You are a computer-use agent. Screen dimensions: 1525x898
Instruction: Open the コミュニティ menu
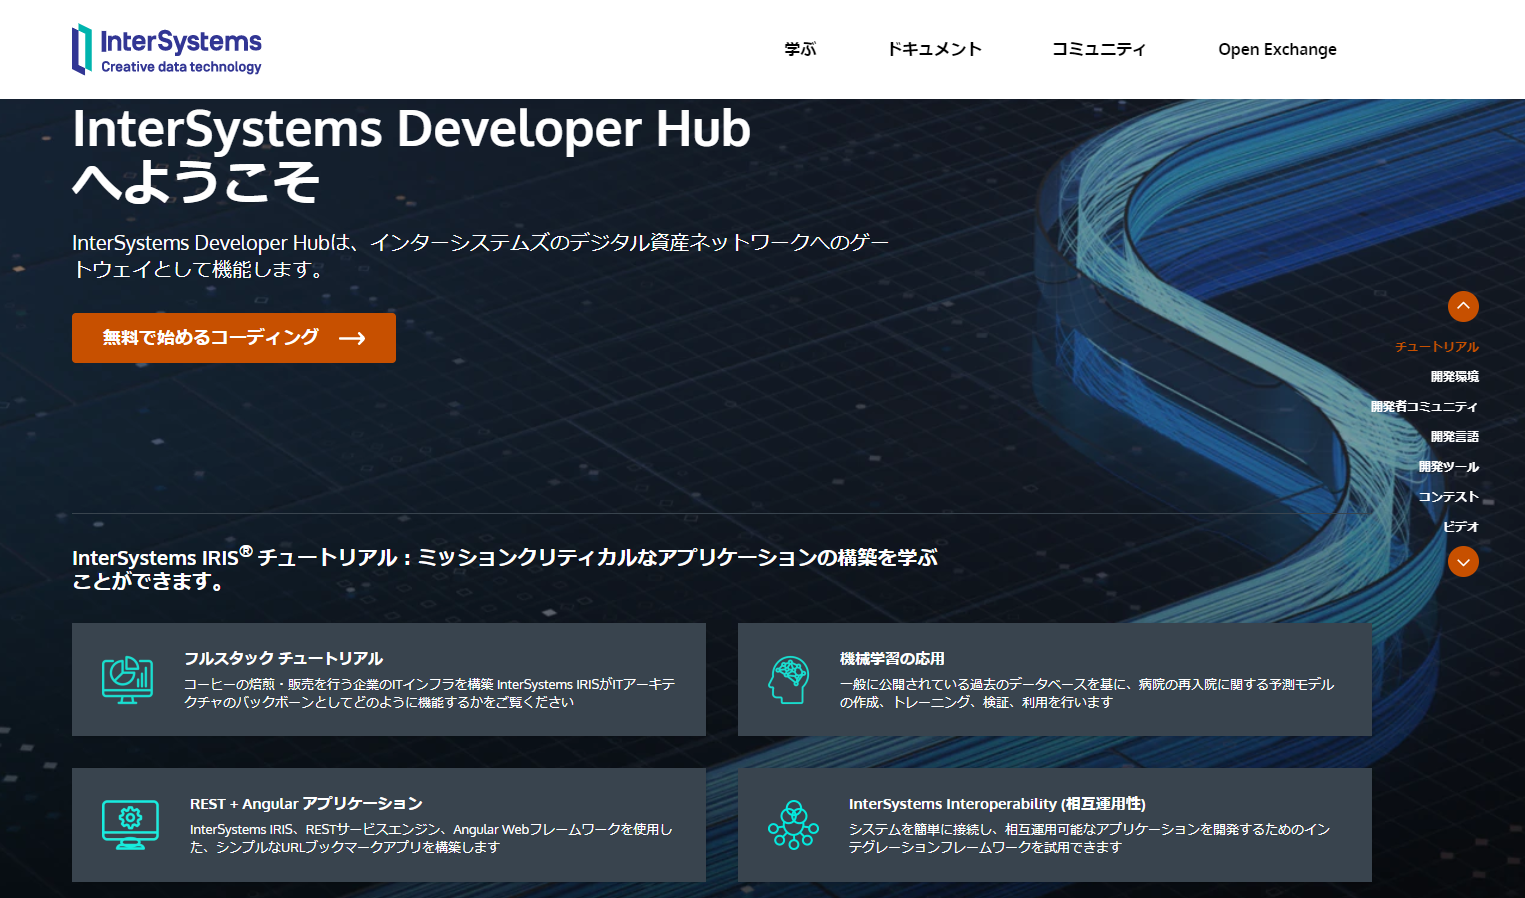(x=1099, y=49)
